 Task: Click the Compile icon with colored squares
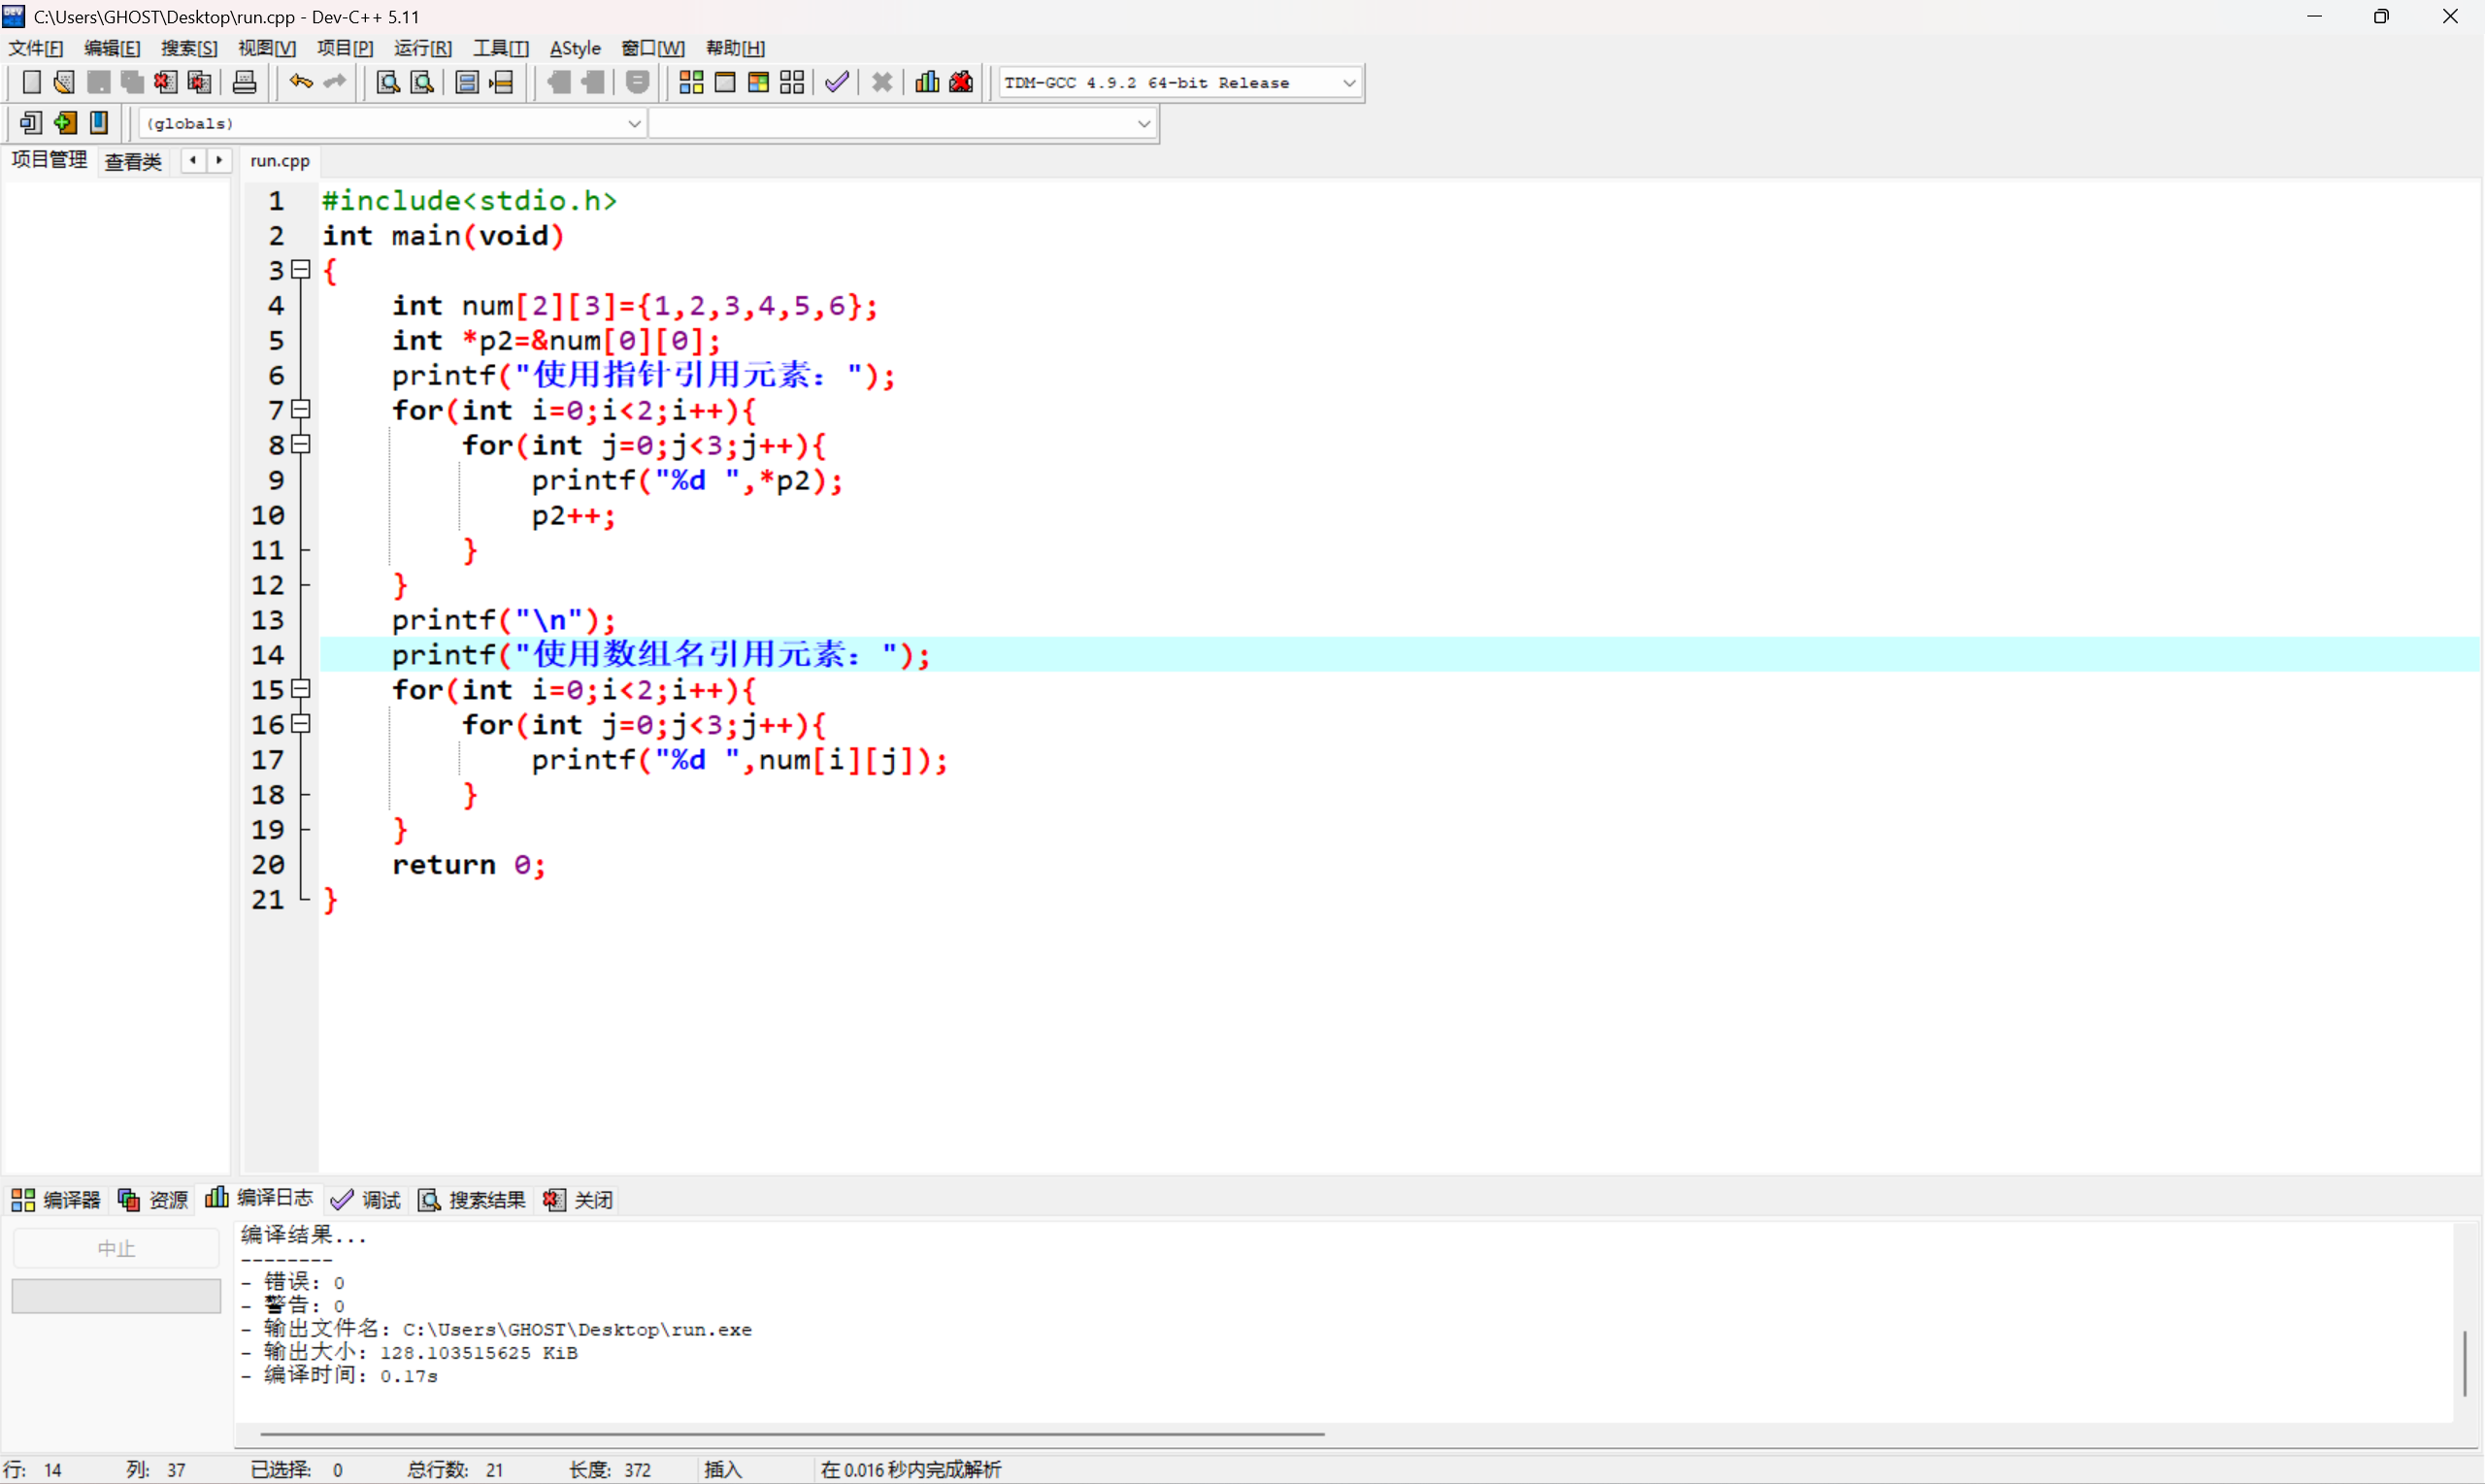(x=691, y=83)
